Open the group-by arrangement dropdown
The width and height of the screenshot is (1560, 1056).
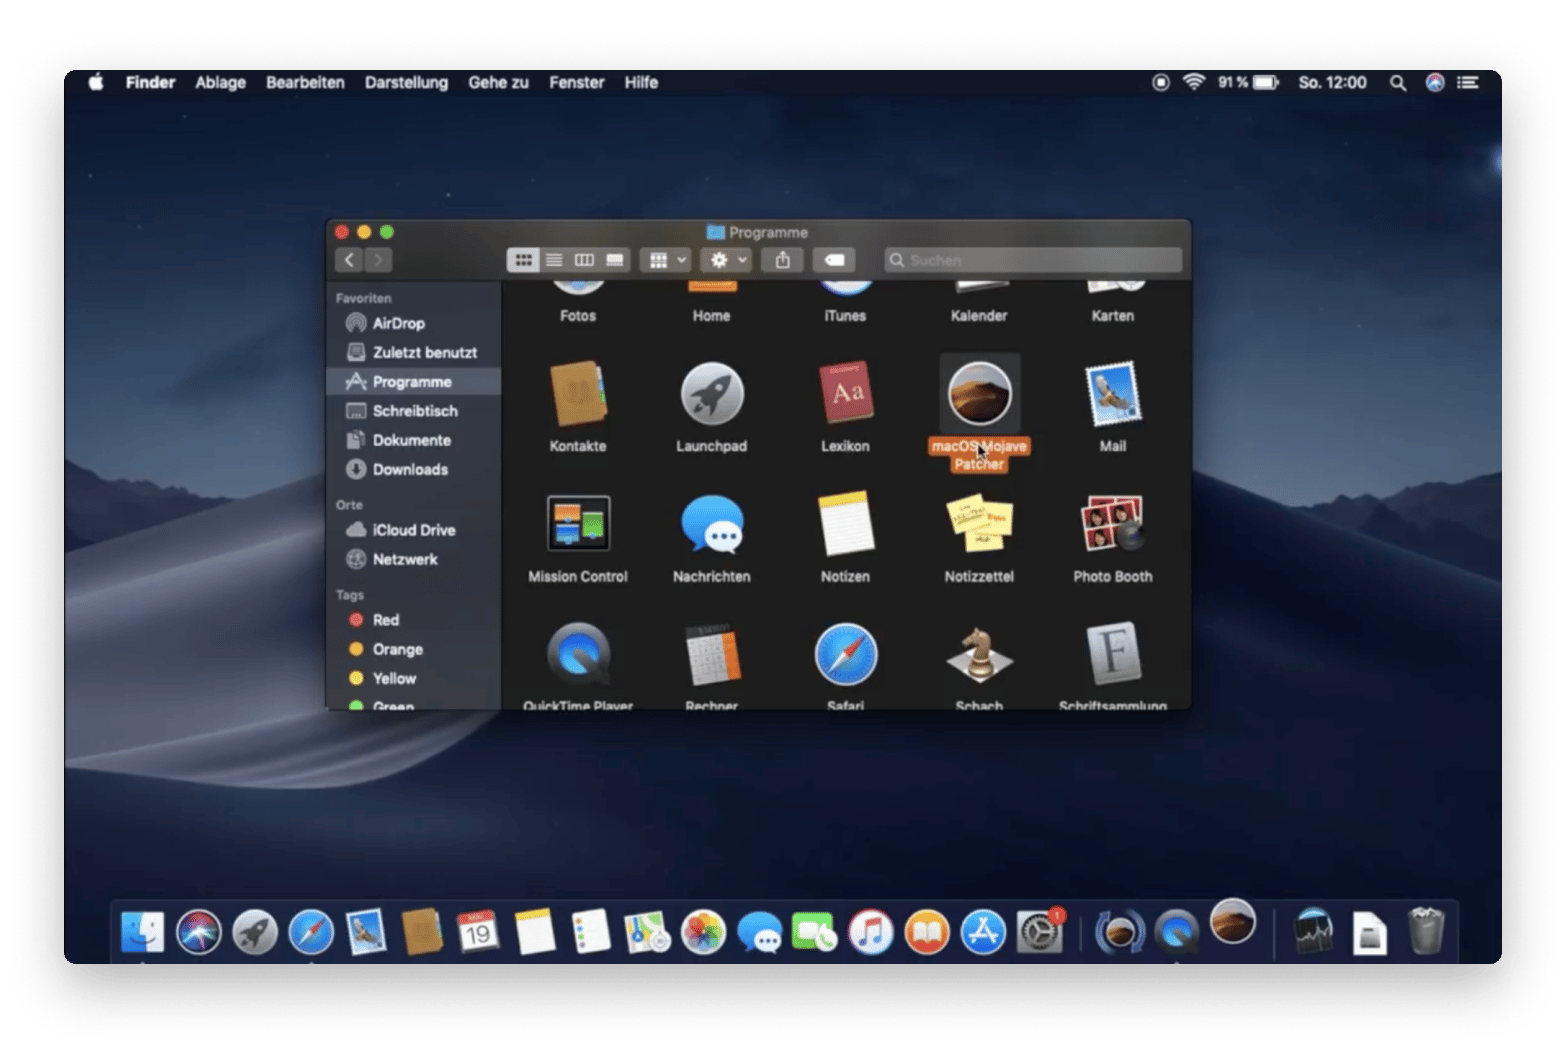coord(666,260)
